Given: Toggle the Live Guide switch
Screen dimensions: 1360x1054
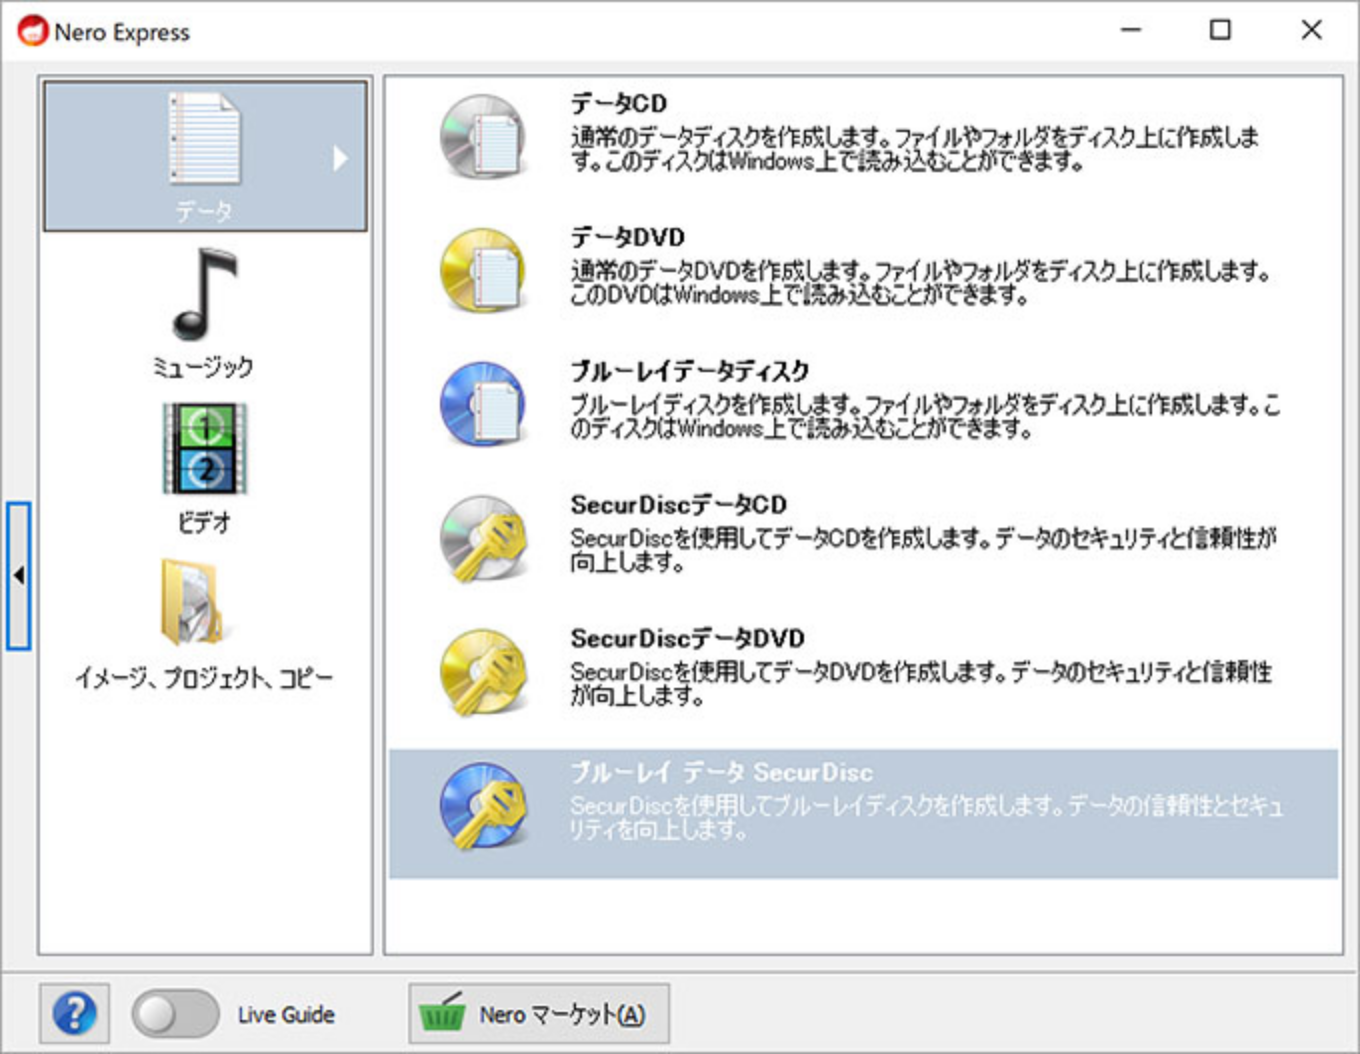Looking at the screenshot, I should [x=175, y=1014].
